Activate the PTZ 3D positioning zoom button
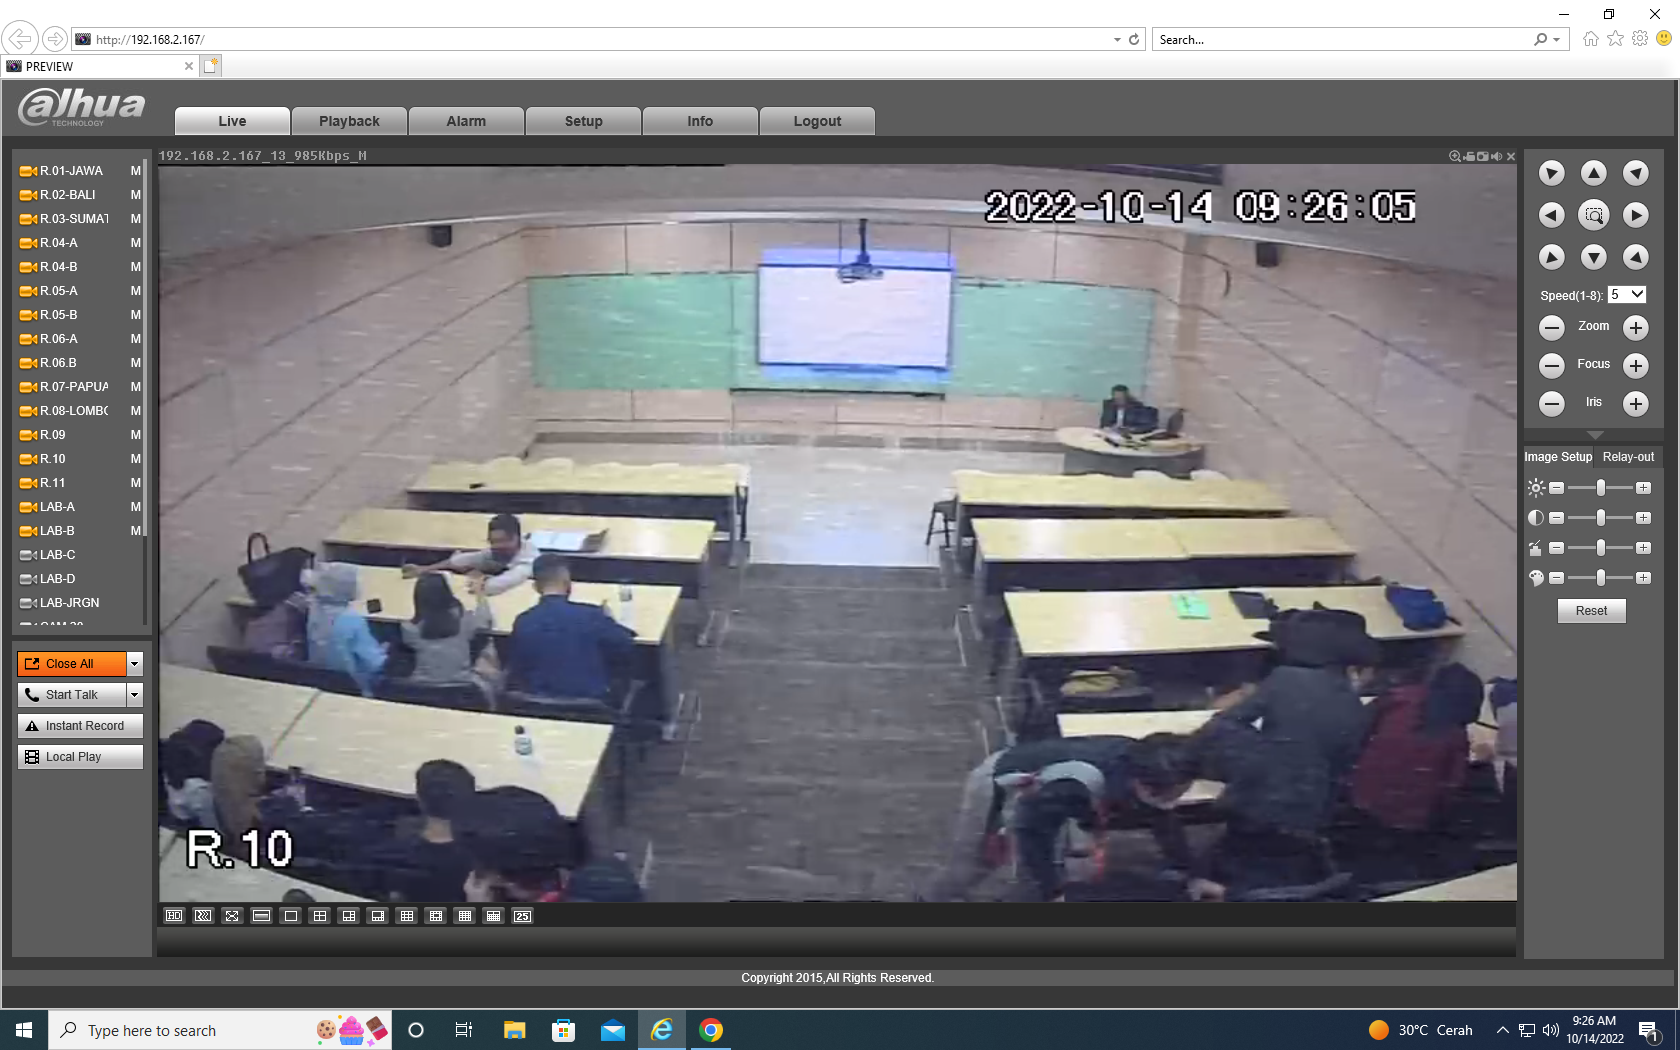 pyautogui.click(x=1593, y=215)
